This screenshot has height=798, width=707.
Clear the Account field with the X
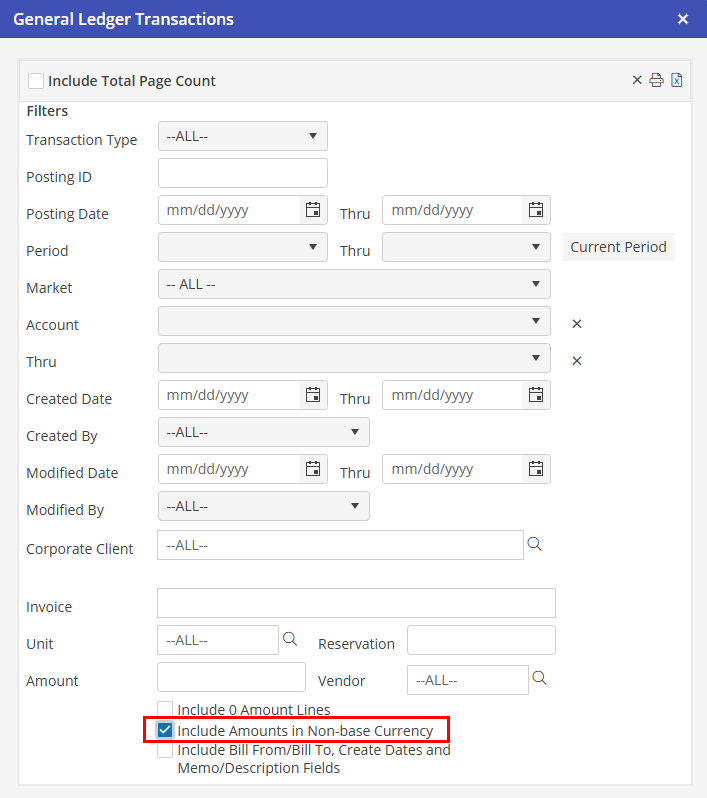pos(577,324)
